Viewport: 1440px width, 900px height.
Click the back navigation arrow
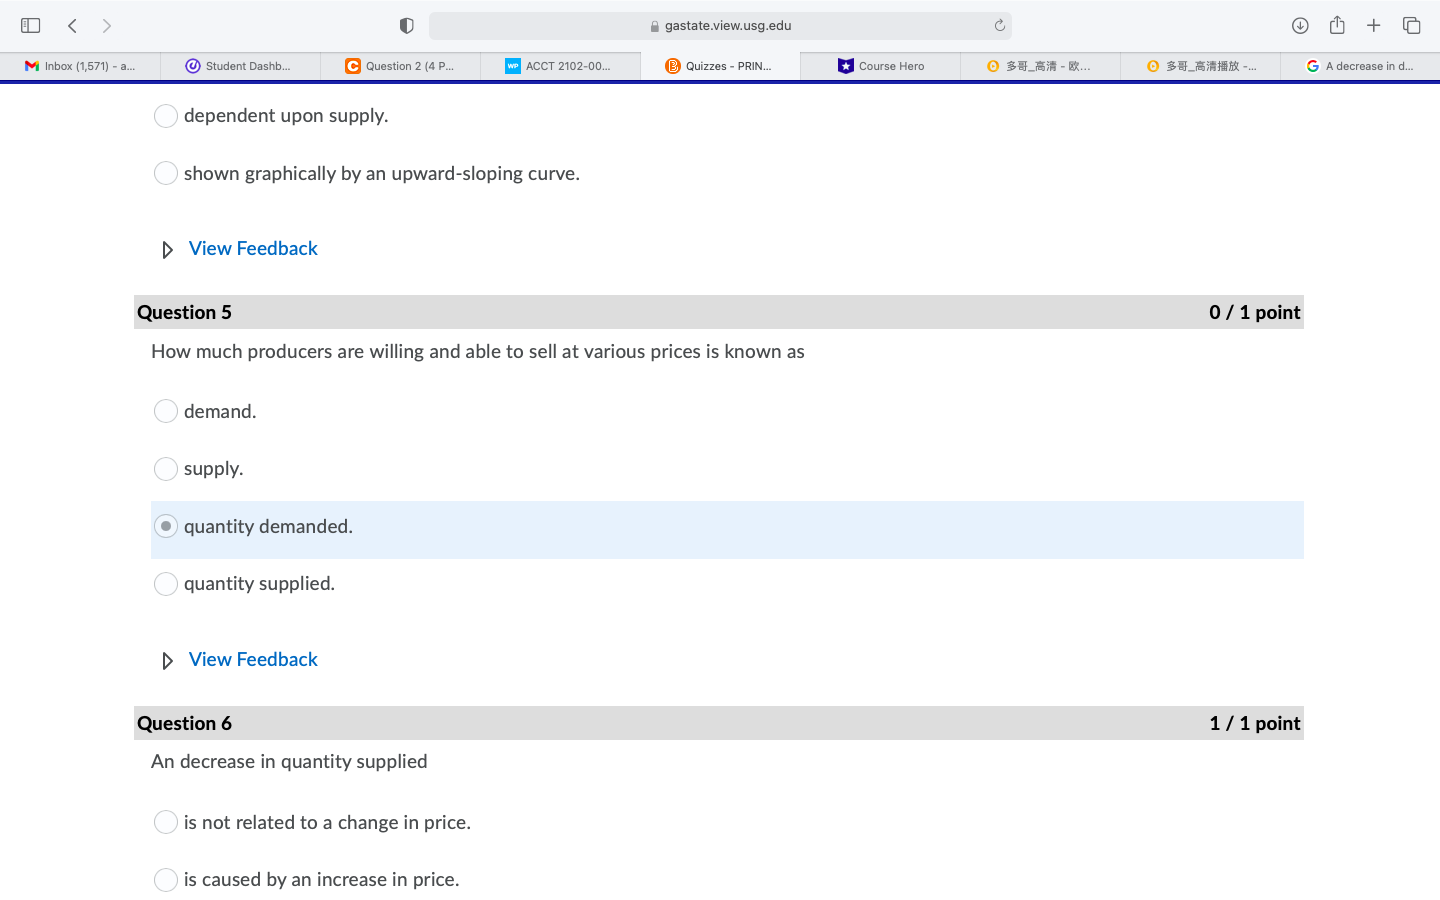tap(71, 25)
